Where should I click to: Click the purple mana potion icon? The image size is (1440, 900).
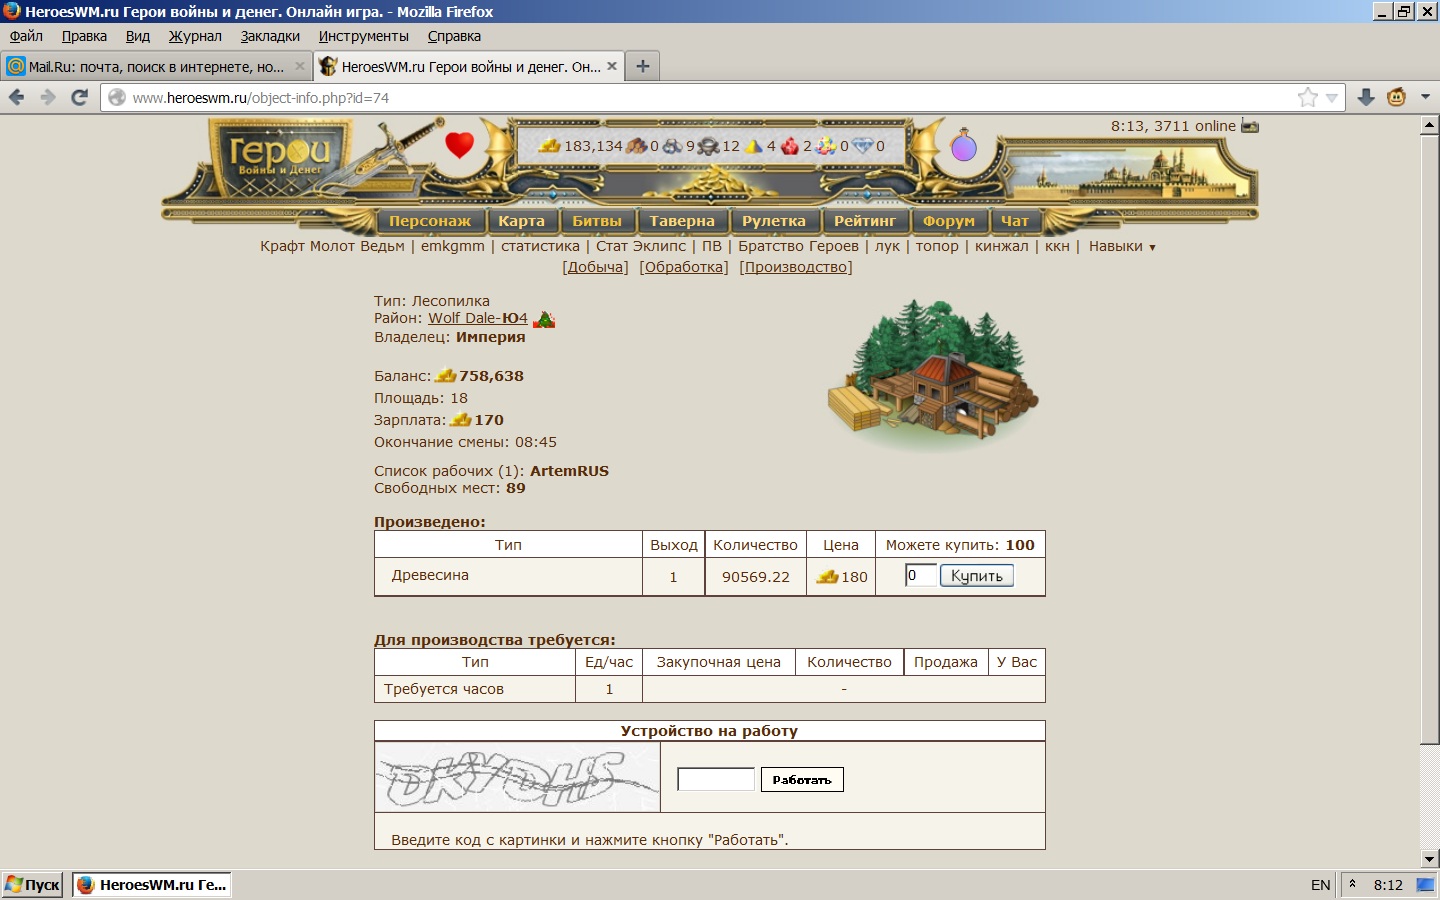[963, 146]
